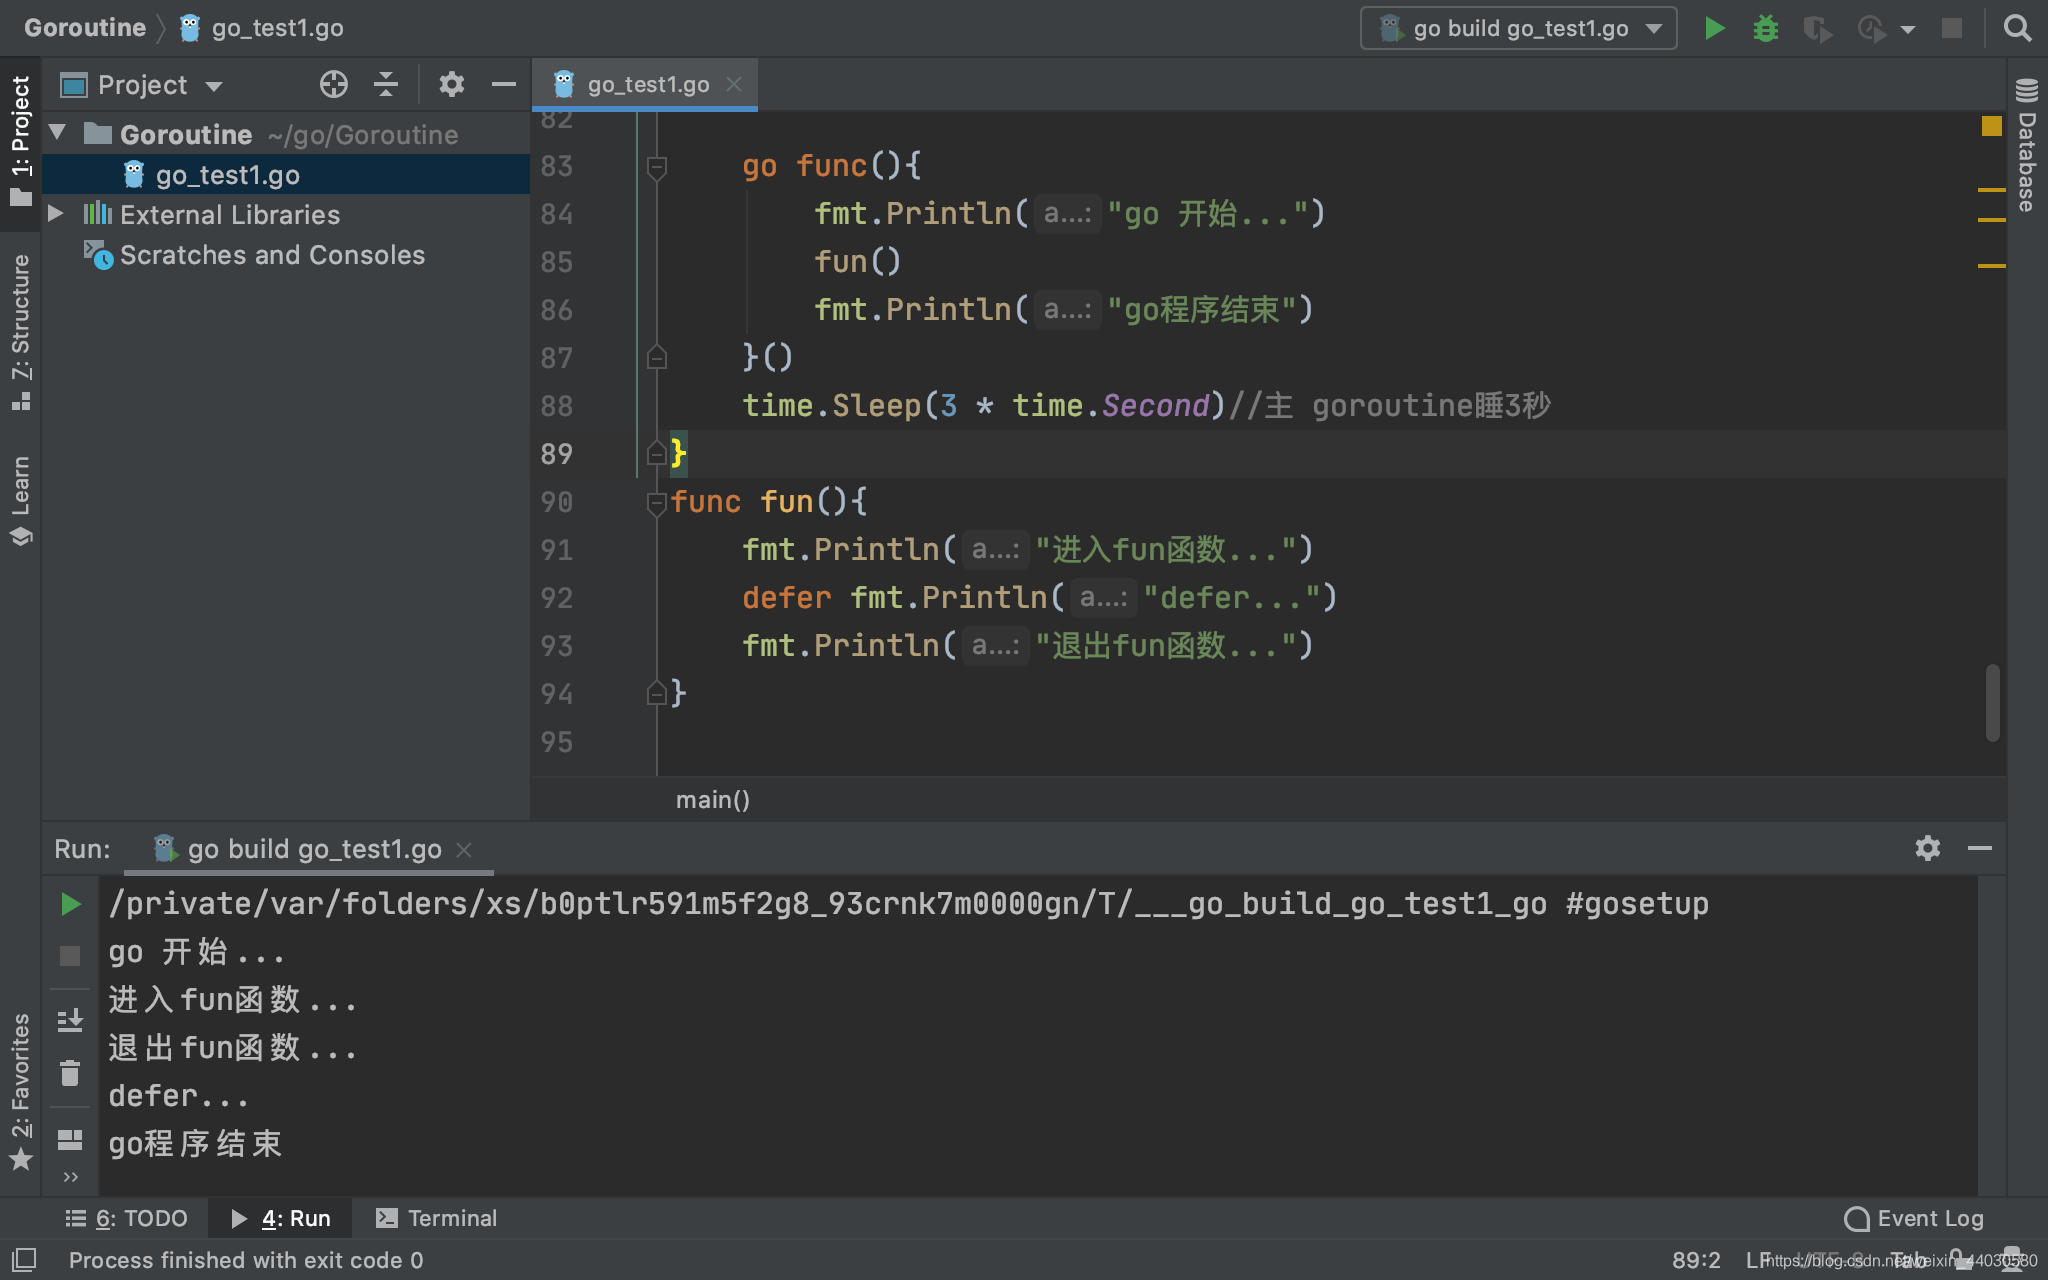Open the run configuration dropdown

point(1518,28)
